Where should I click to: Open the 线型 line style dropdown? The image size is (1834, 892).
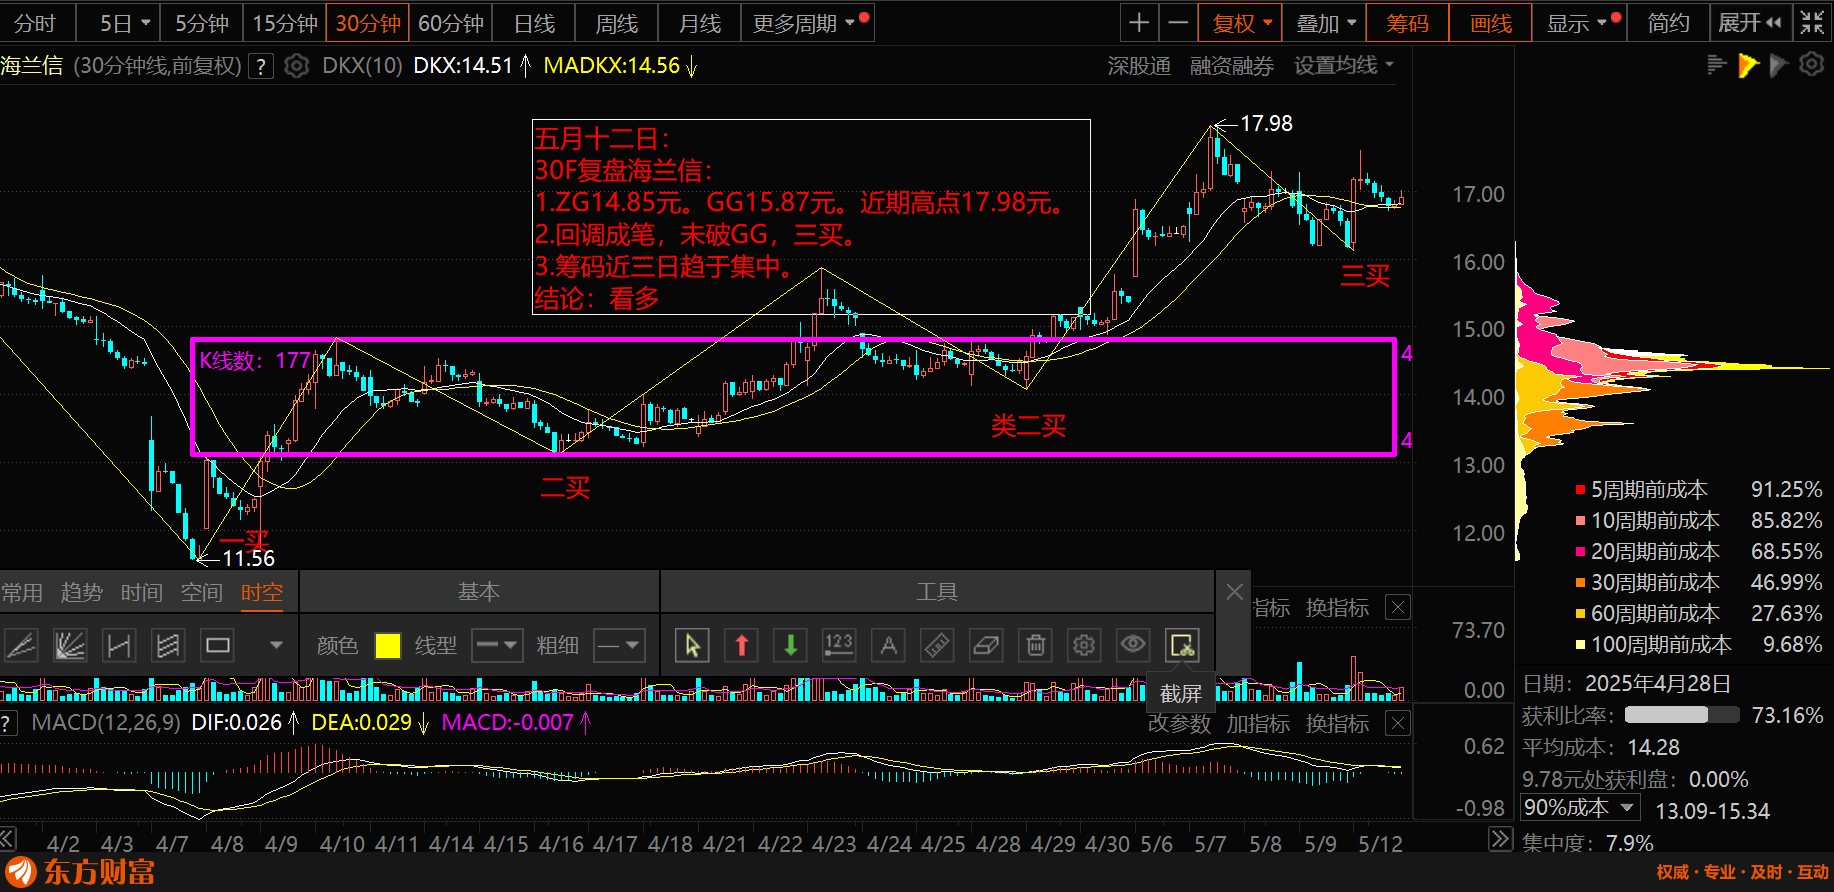pyautogui.click(x=497, y=645)
